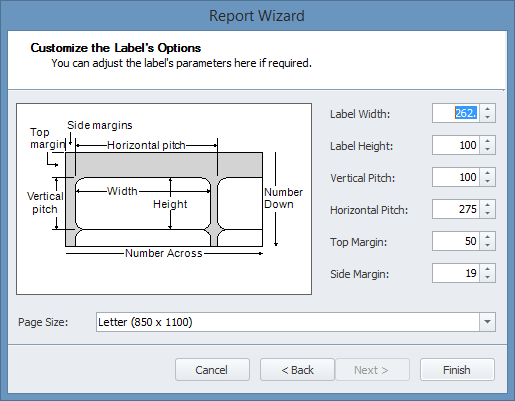Decrease Label Height using down spinner
The width and height of the screenshot is (515, 401).
point(488,149)
